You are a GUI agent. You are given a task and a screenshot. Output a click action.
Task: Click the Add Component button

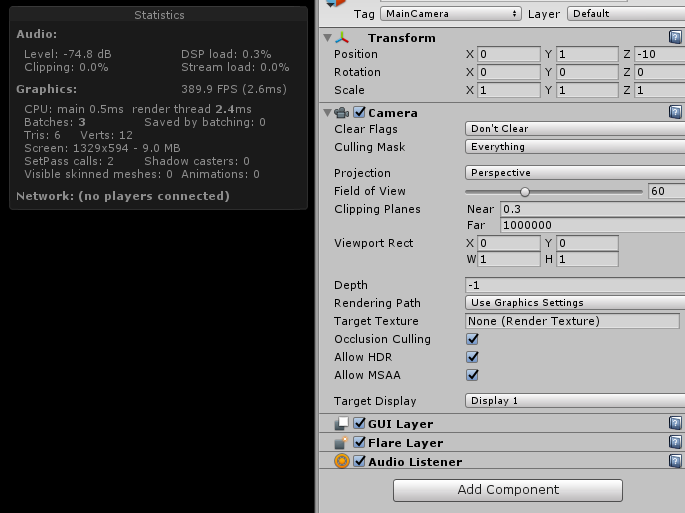(x=508, y=490)
